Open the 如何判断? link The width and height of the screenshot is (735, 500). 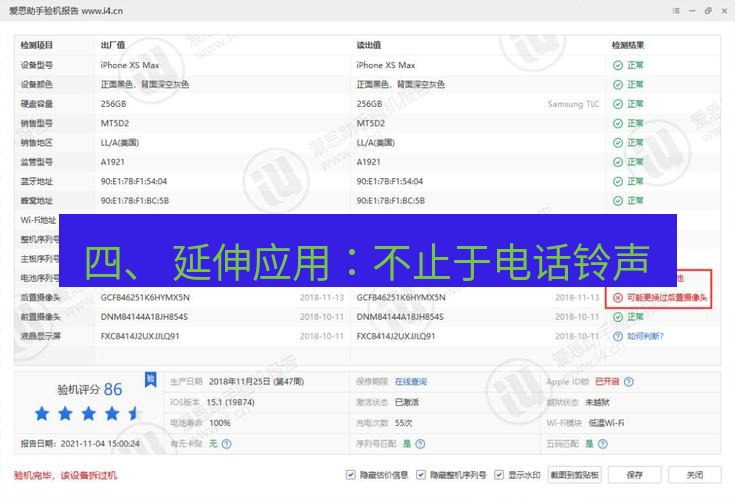645,336
